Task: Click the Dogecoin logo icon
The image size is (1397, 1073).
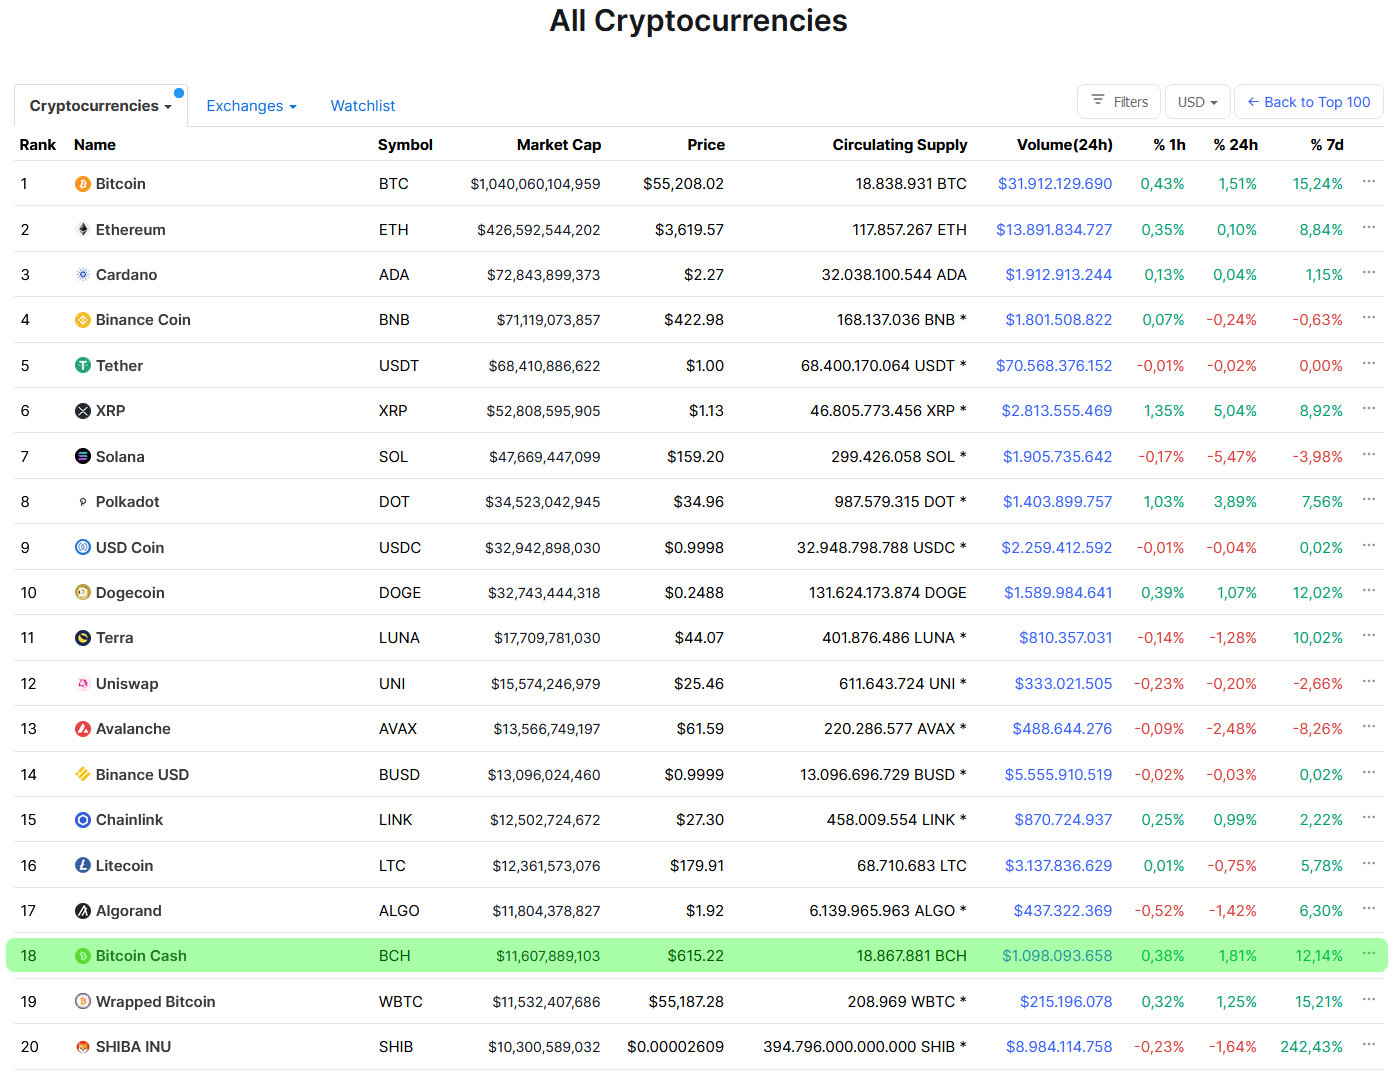Action: point(83,593)
